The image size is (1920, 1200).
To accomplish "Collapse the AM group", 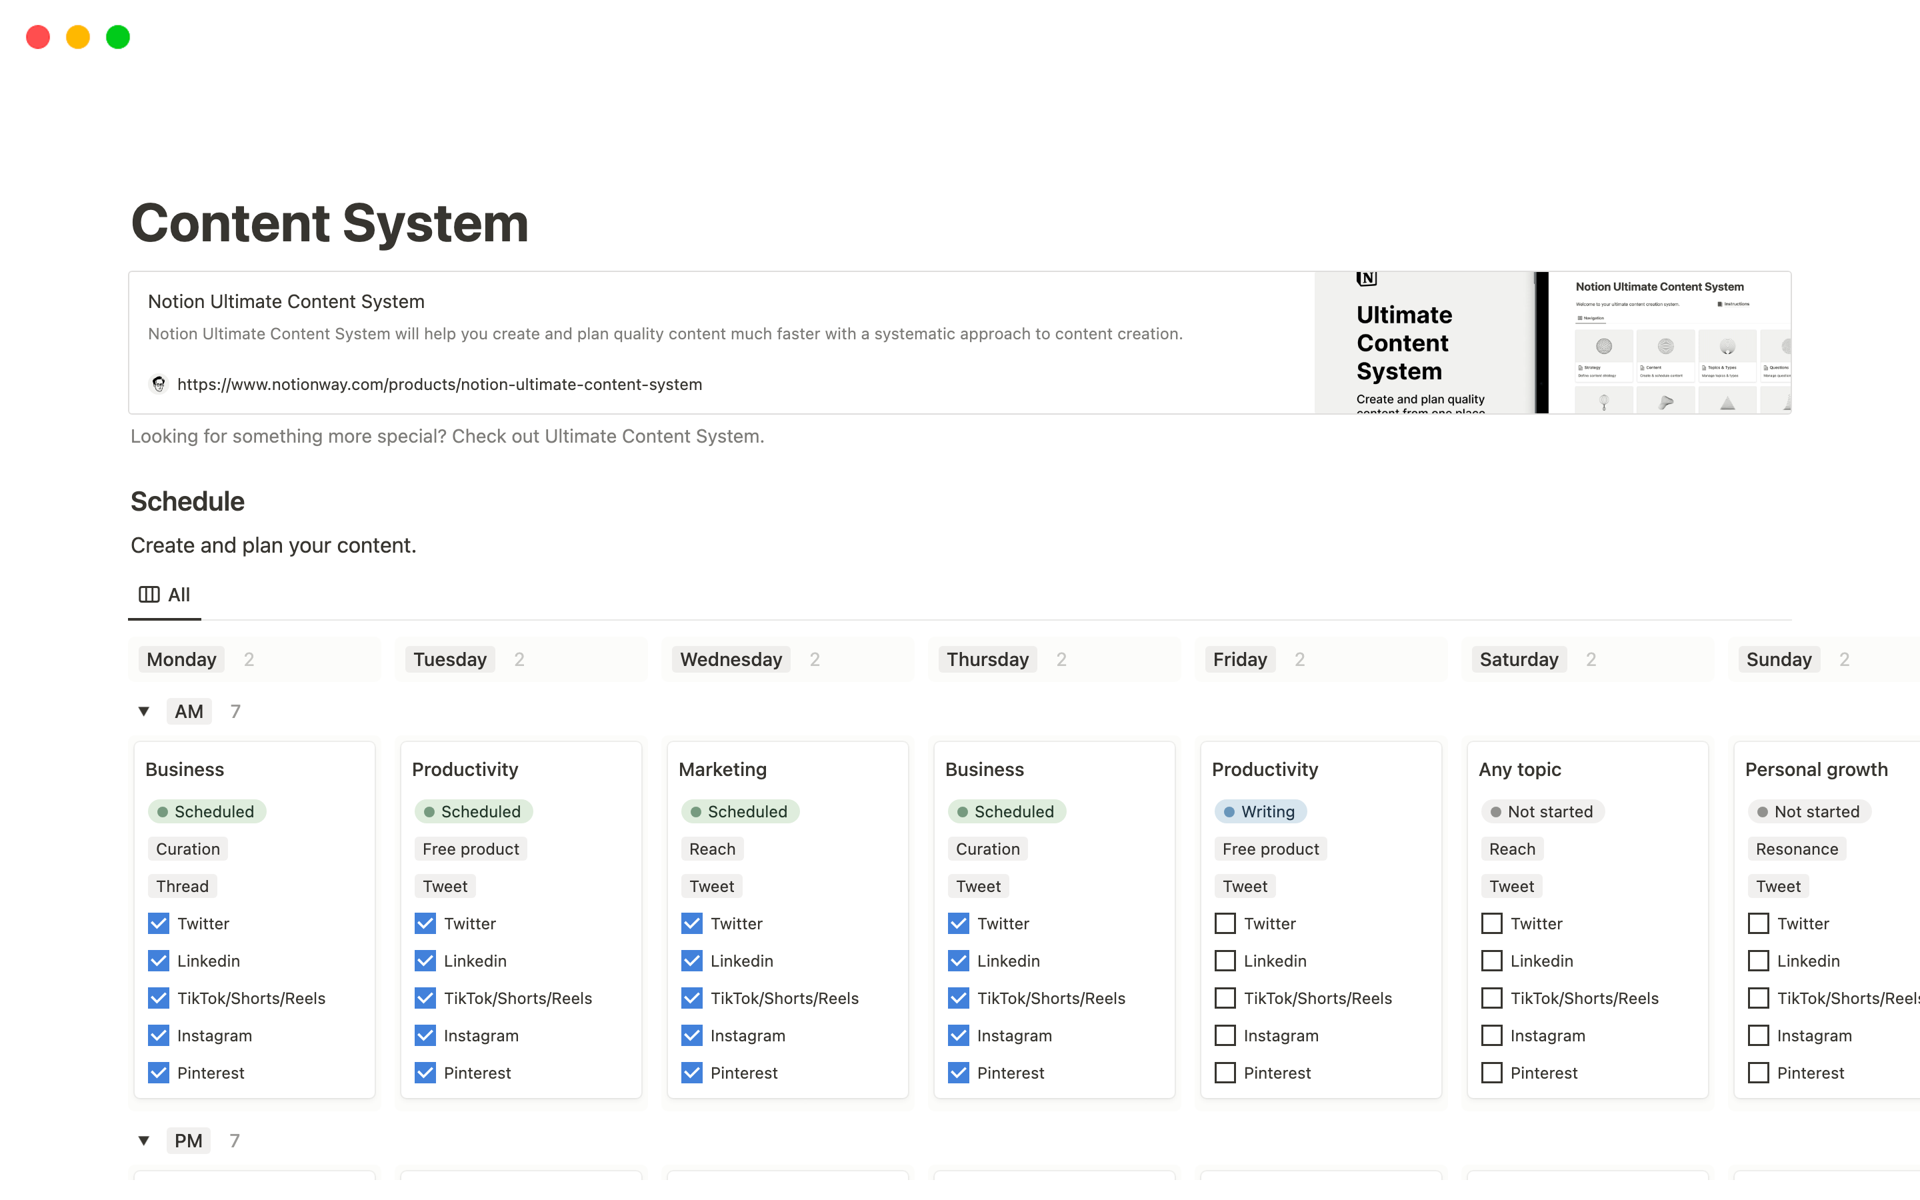I will [x=144, y=711].
